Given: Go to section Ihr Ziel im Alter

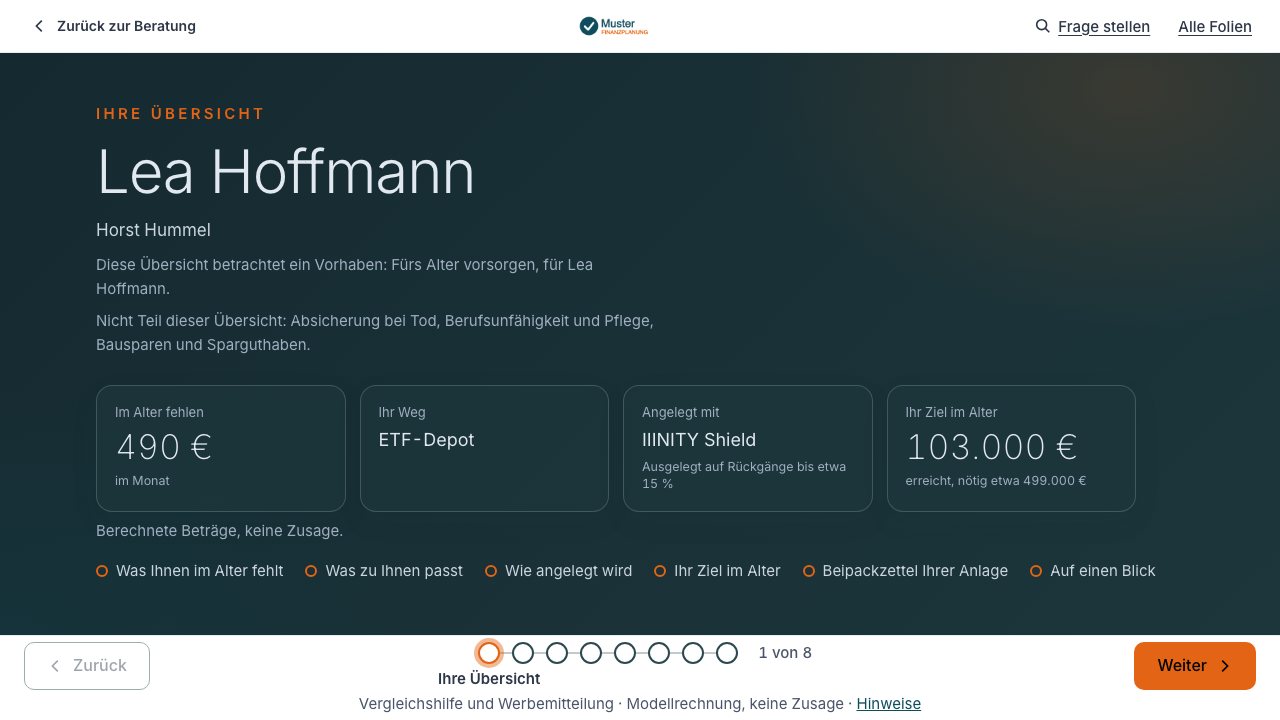Looking at the screenshot, I should pyautogui.click(x=717, y=571).
